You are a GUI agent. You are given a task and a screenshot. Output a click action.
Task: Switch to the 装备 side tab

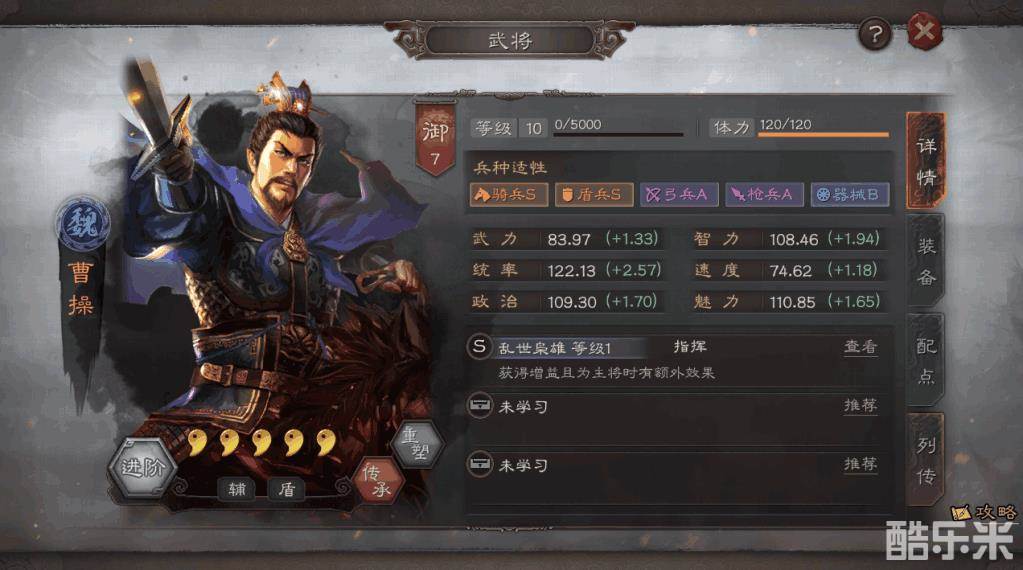926,261
